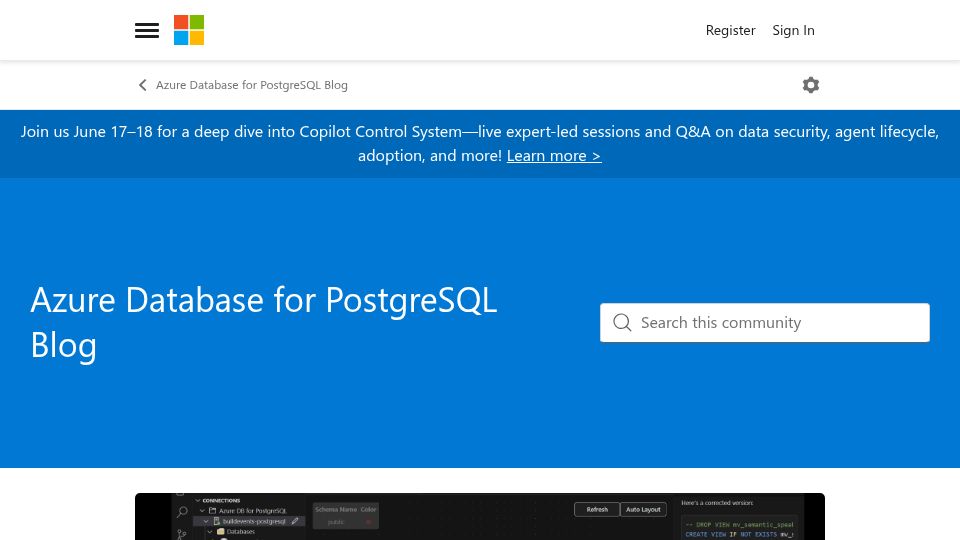Click the Sign In link
960x540 pixels.
[x=793, y=30]
